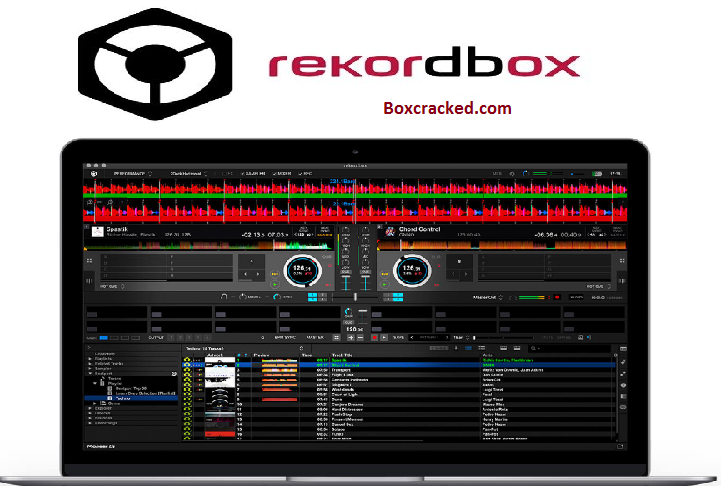Start deck 1 with green play button
The width and height of the screenshot is (722, 491).
[x=275, y=285]
